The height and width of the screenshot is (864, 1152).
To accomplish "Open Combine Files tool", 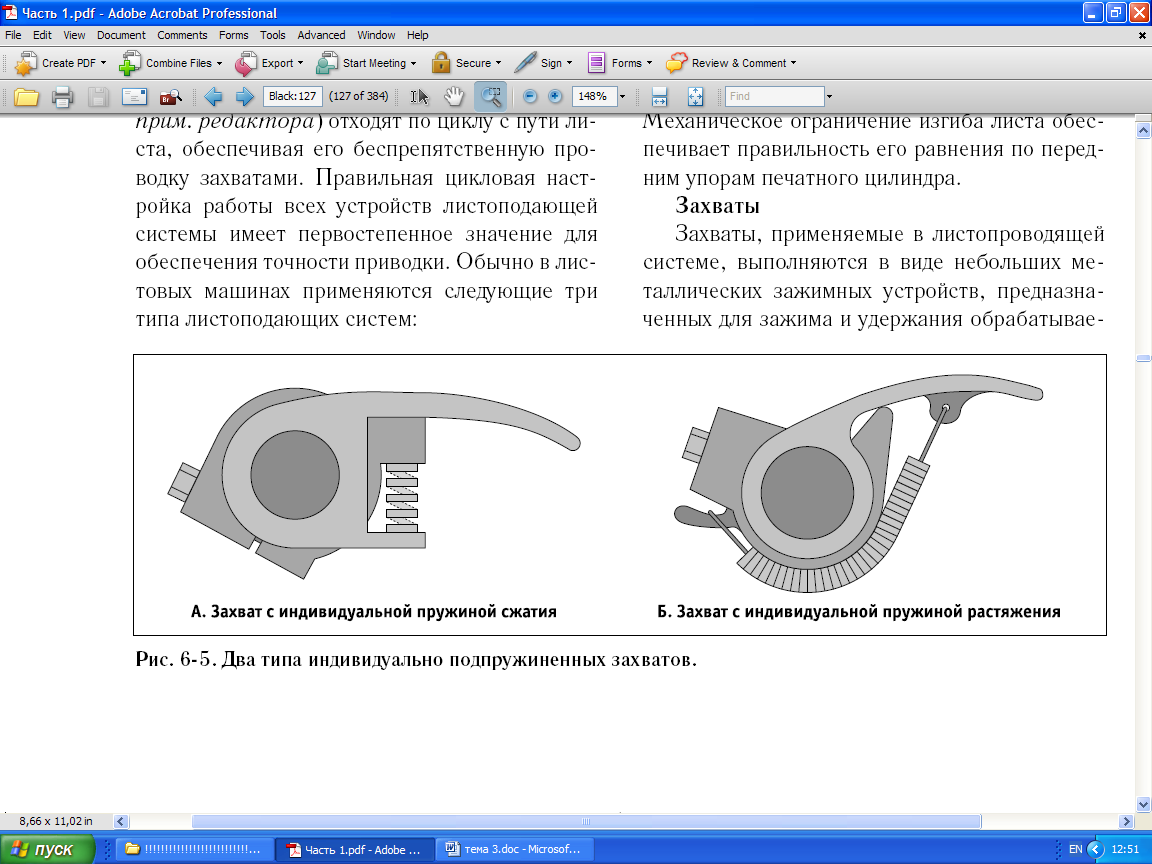I will (x=170, y=63).
